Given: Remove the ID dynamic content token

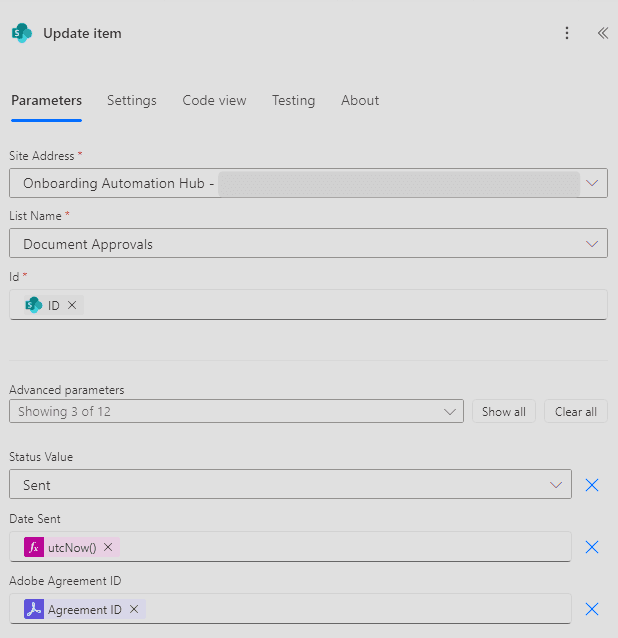Looking at the screenshot, I should (72, 305).
